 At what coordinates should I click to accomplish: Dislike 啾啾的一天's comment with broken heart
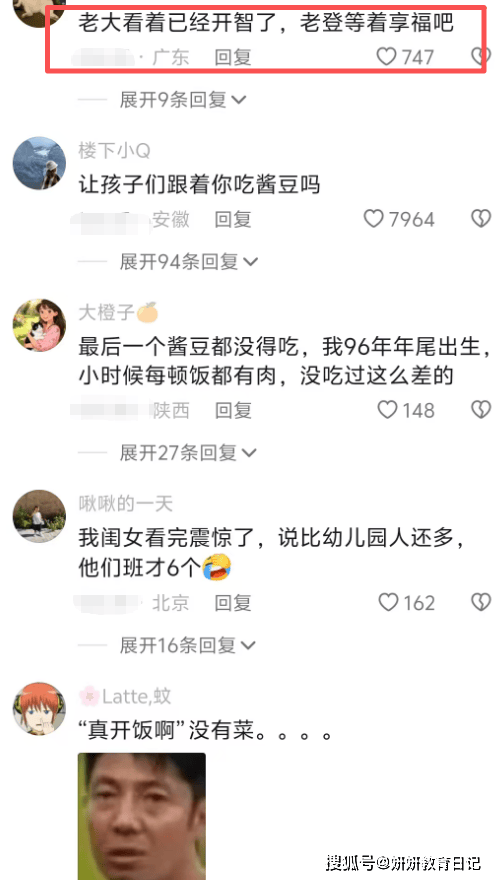480,602
